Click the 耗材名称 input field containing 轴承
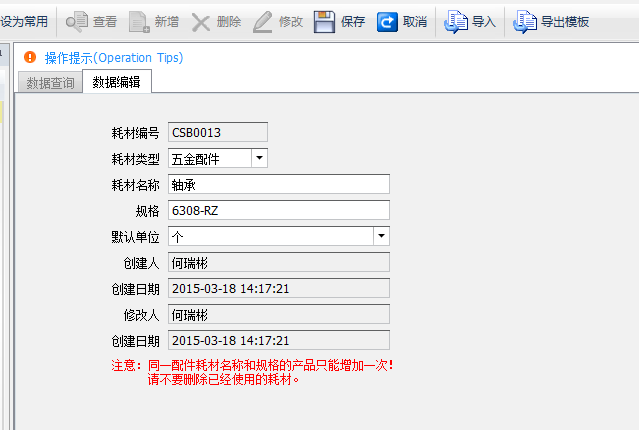639x430 pixels. 279,184
